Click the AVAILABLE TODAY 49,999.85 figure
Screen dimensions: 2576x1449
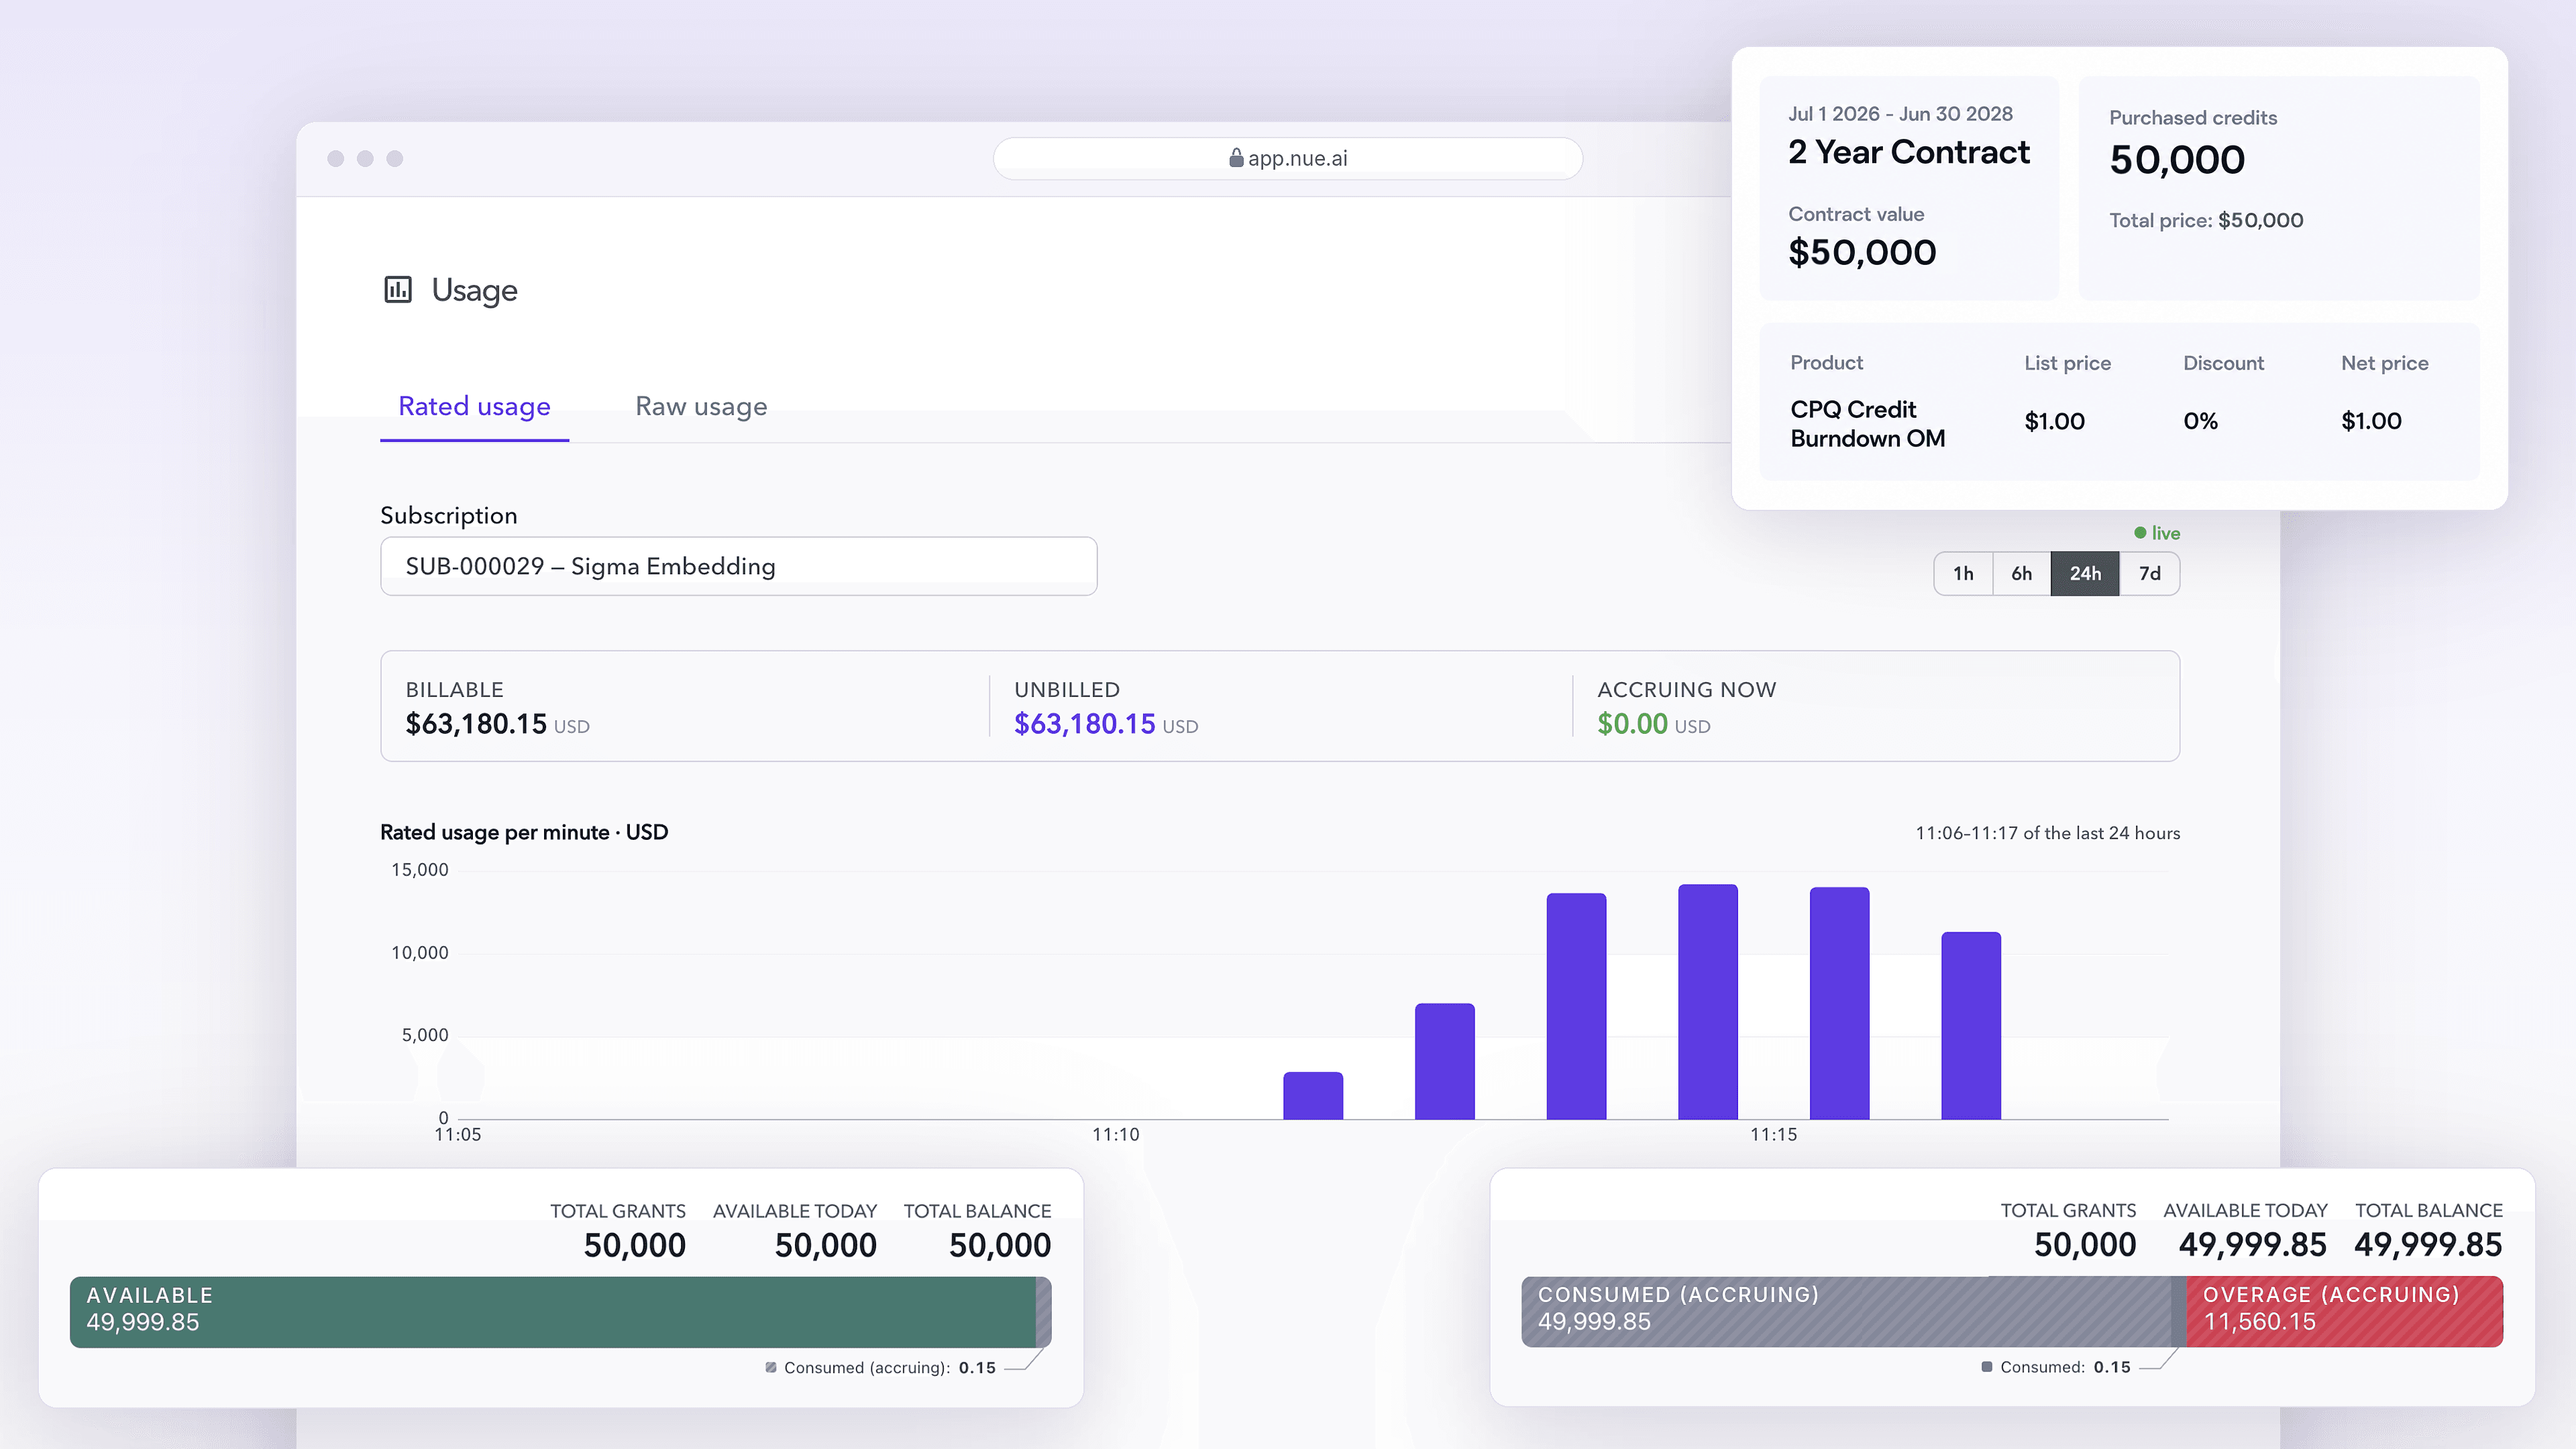pyautogui.click(x=2252, y=1245)
